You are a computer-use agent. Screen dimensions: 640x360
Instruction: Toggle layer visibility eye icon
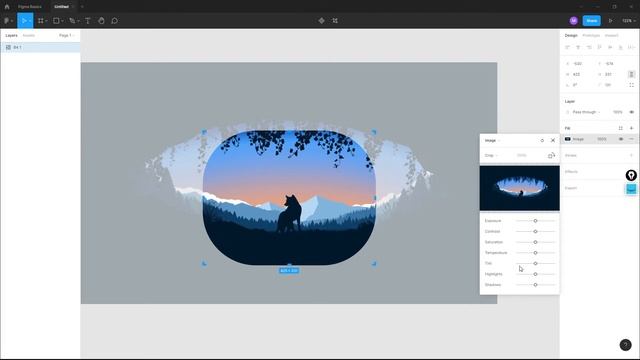pyautogui.click(x=631, y=112)
